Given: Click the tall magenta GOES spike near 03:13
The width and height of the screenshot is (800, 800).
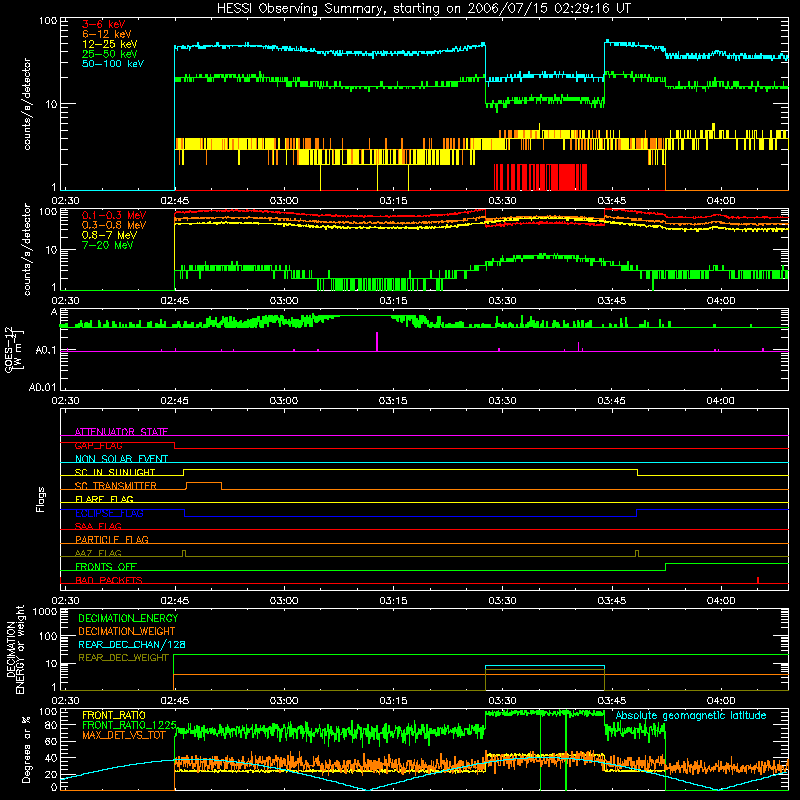Looking at the screenshot, I should 377,341.
